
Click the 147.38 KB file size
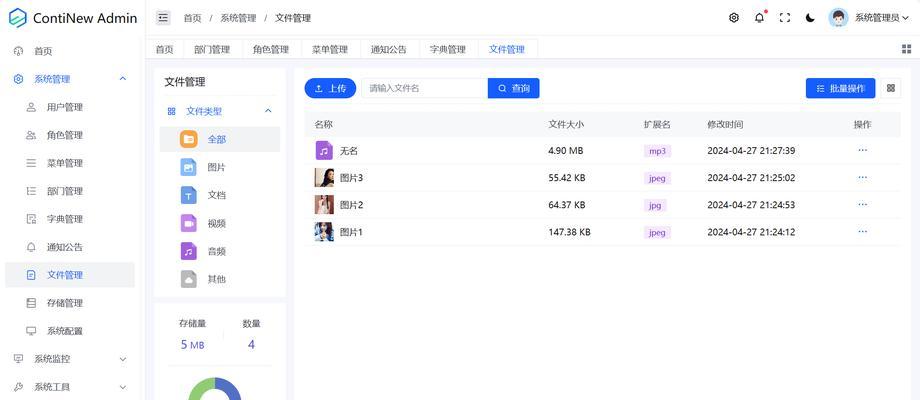pos(569,232)
